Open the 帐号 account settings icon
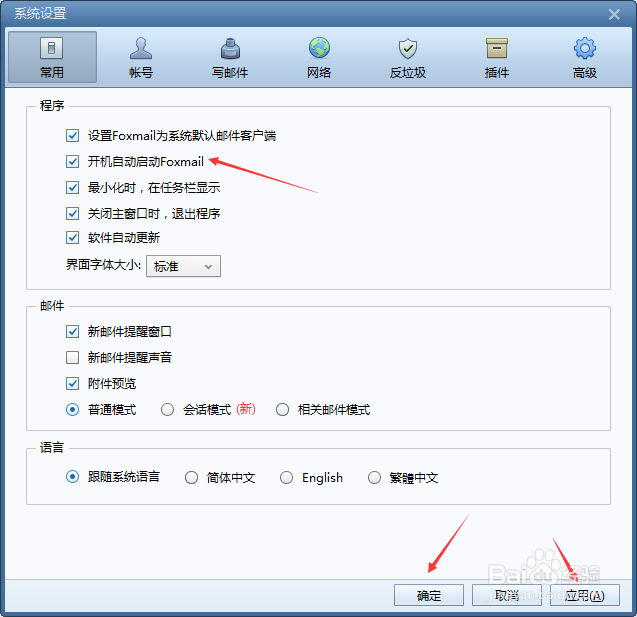Screen dimensions: 637x617 (x=141, y=48)
